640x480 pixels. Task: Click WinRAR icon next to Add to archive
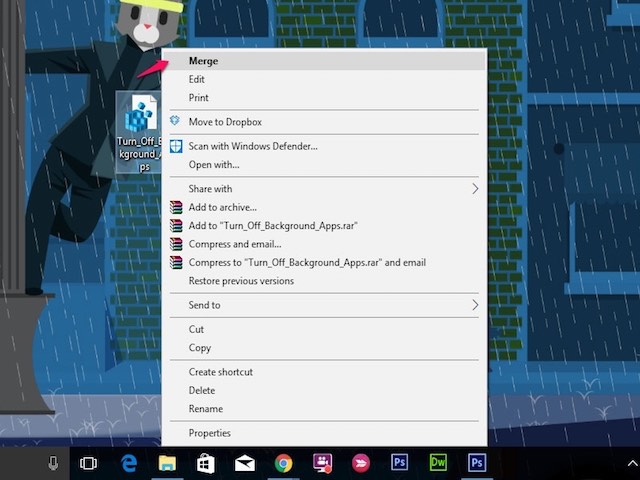pyautogui.click(x=176, y=207)
